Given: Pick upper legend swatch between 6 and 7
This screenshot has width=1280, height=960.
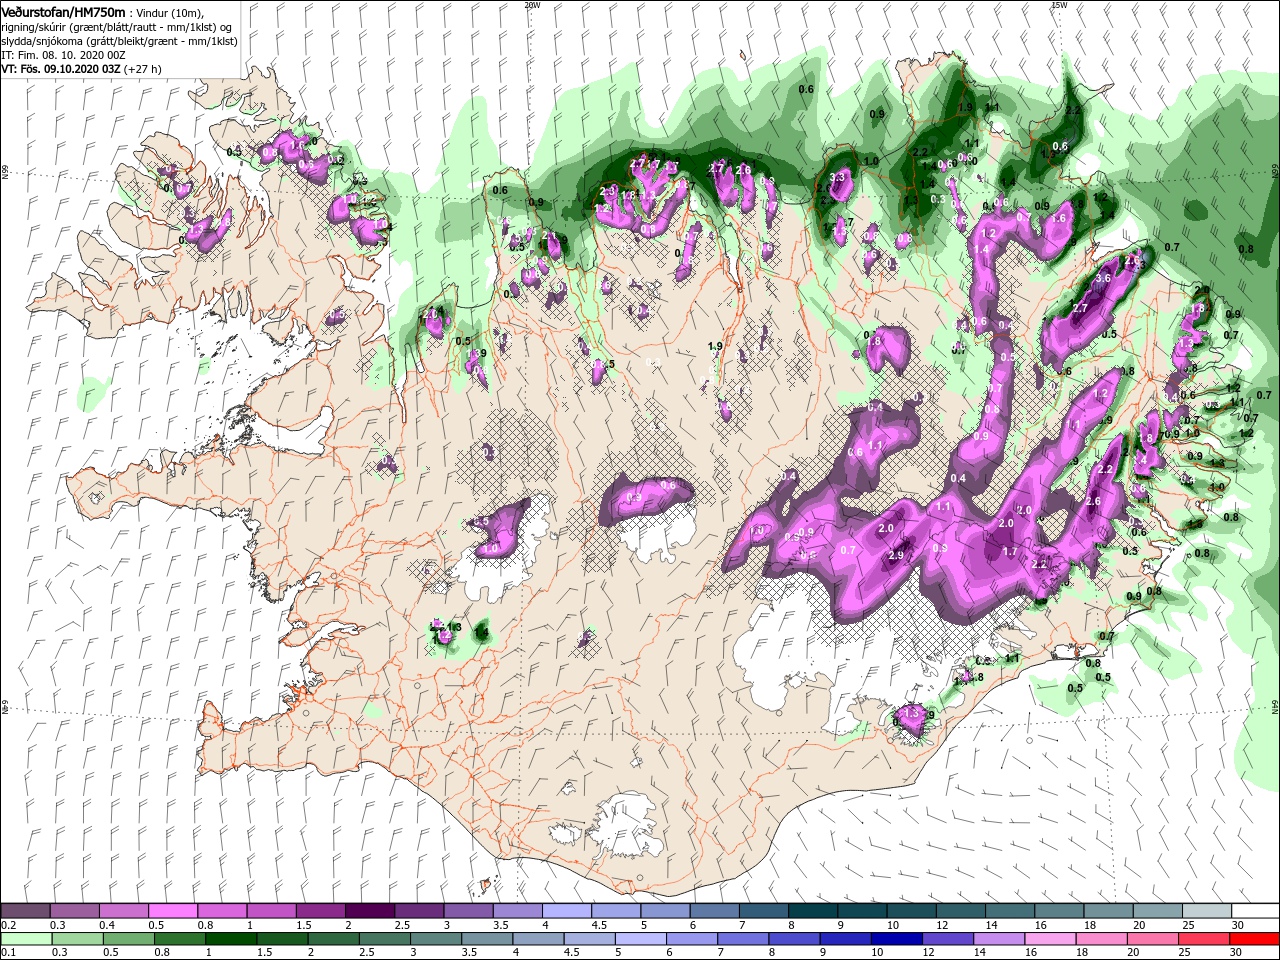Looking at the screenshot, I should coord(713,911).
